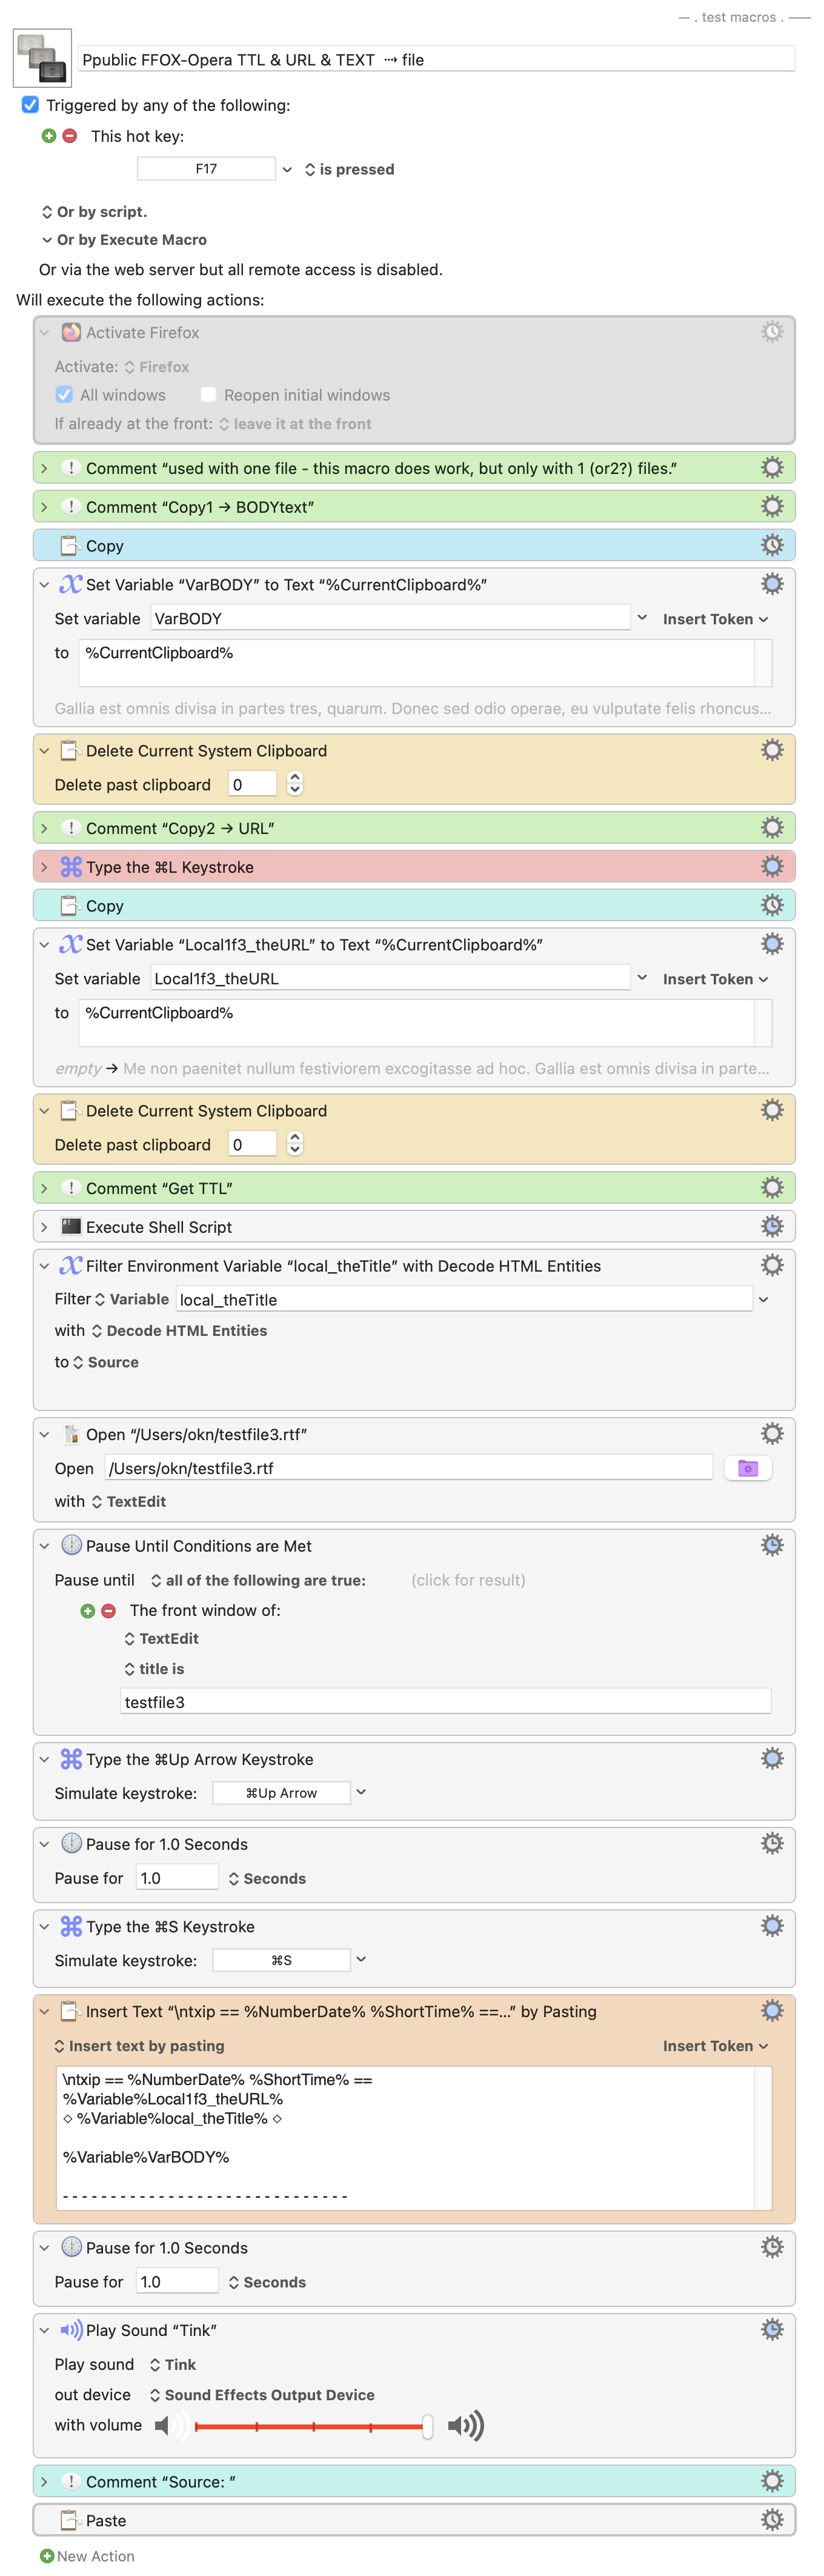Viewport: 824px width, 2576px height.
Task: Click the green add hot key trigger button
Action: (49, 136)
